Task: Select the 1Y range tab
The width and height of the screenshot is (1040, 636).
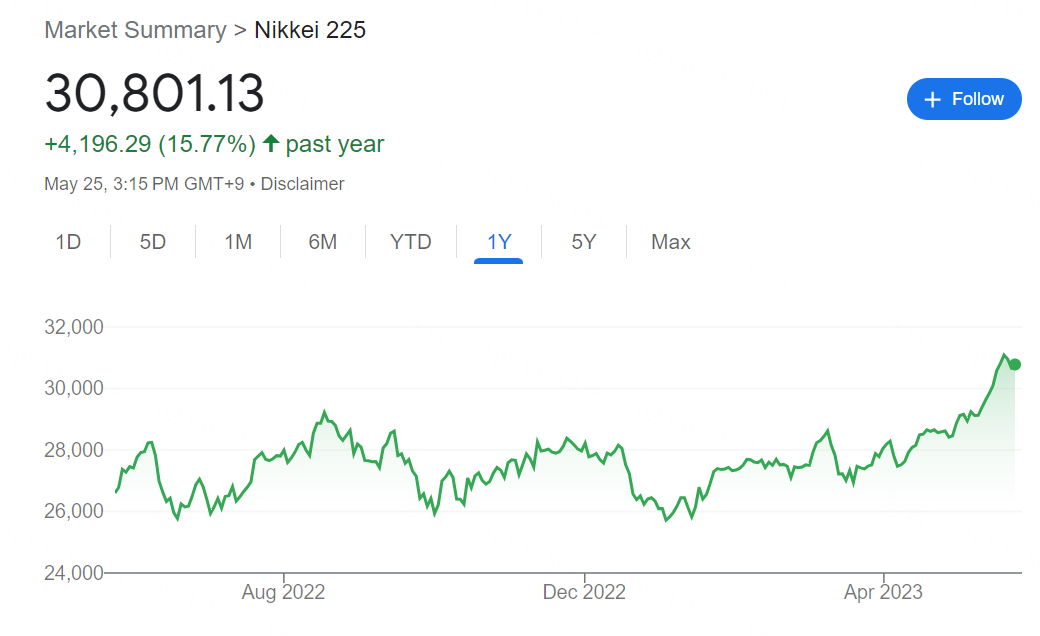Action: point(499,242)
